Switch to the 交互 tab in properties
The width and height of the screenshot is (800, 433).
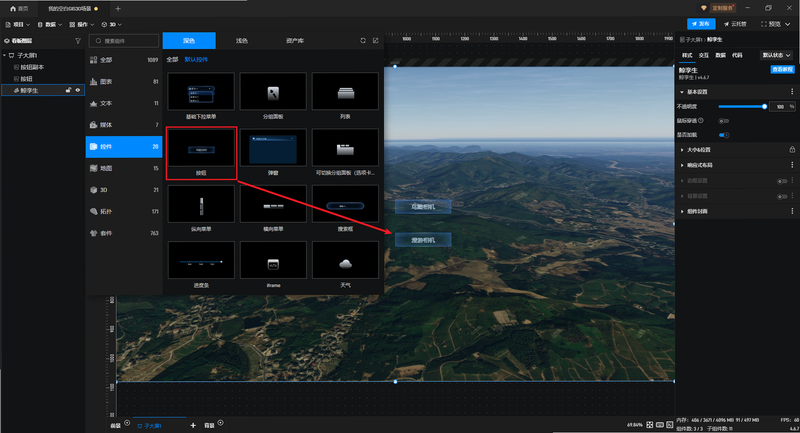click(x=704, y=55)
